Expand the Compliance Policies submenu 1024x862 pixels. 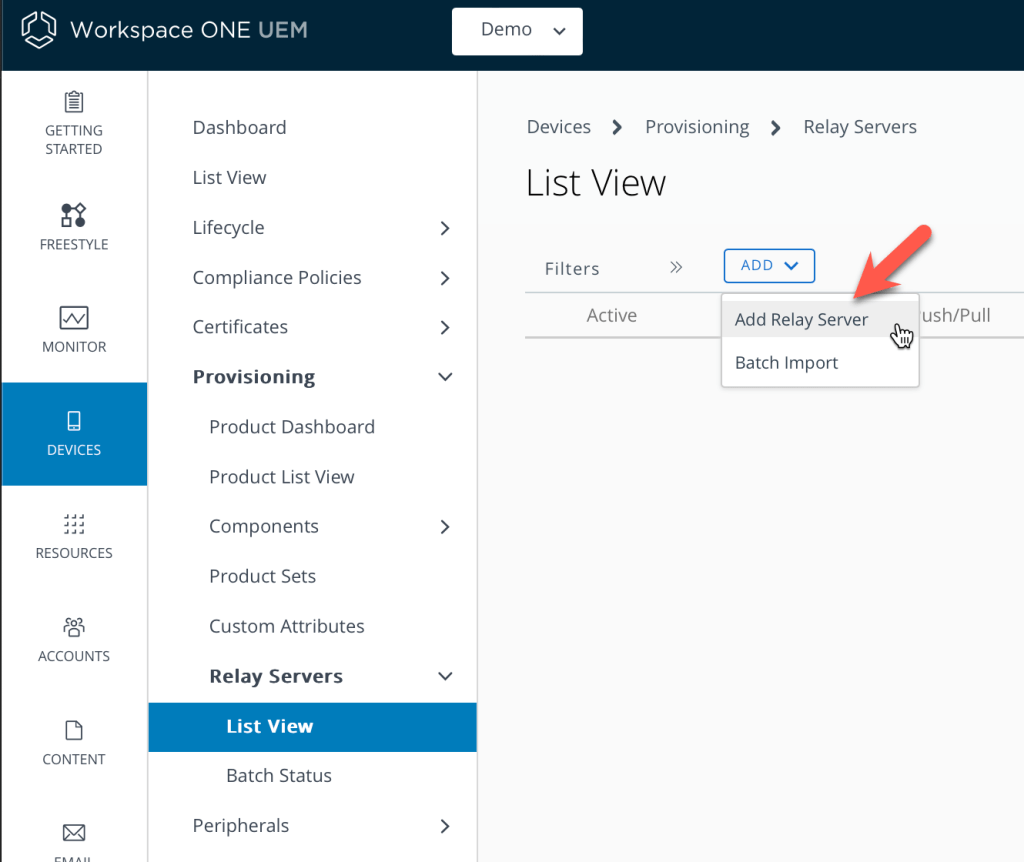[445, 278]
